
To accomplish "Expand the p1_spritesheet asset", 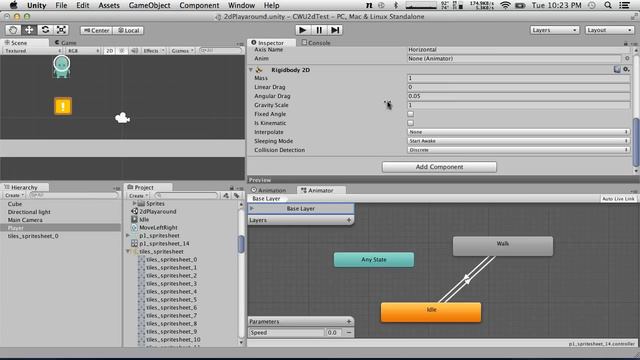I will (128, 236).
